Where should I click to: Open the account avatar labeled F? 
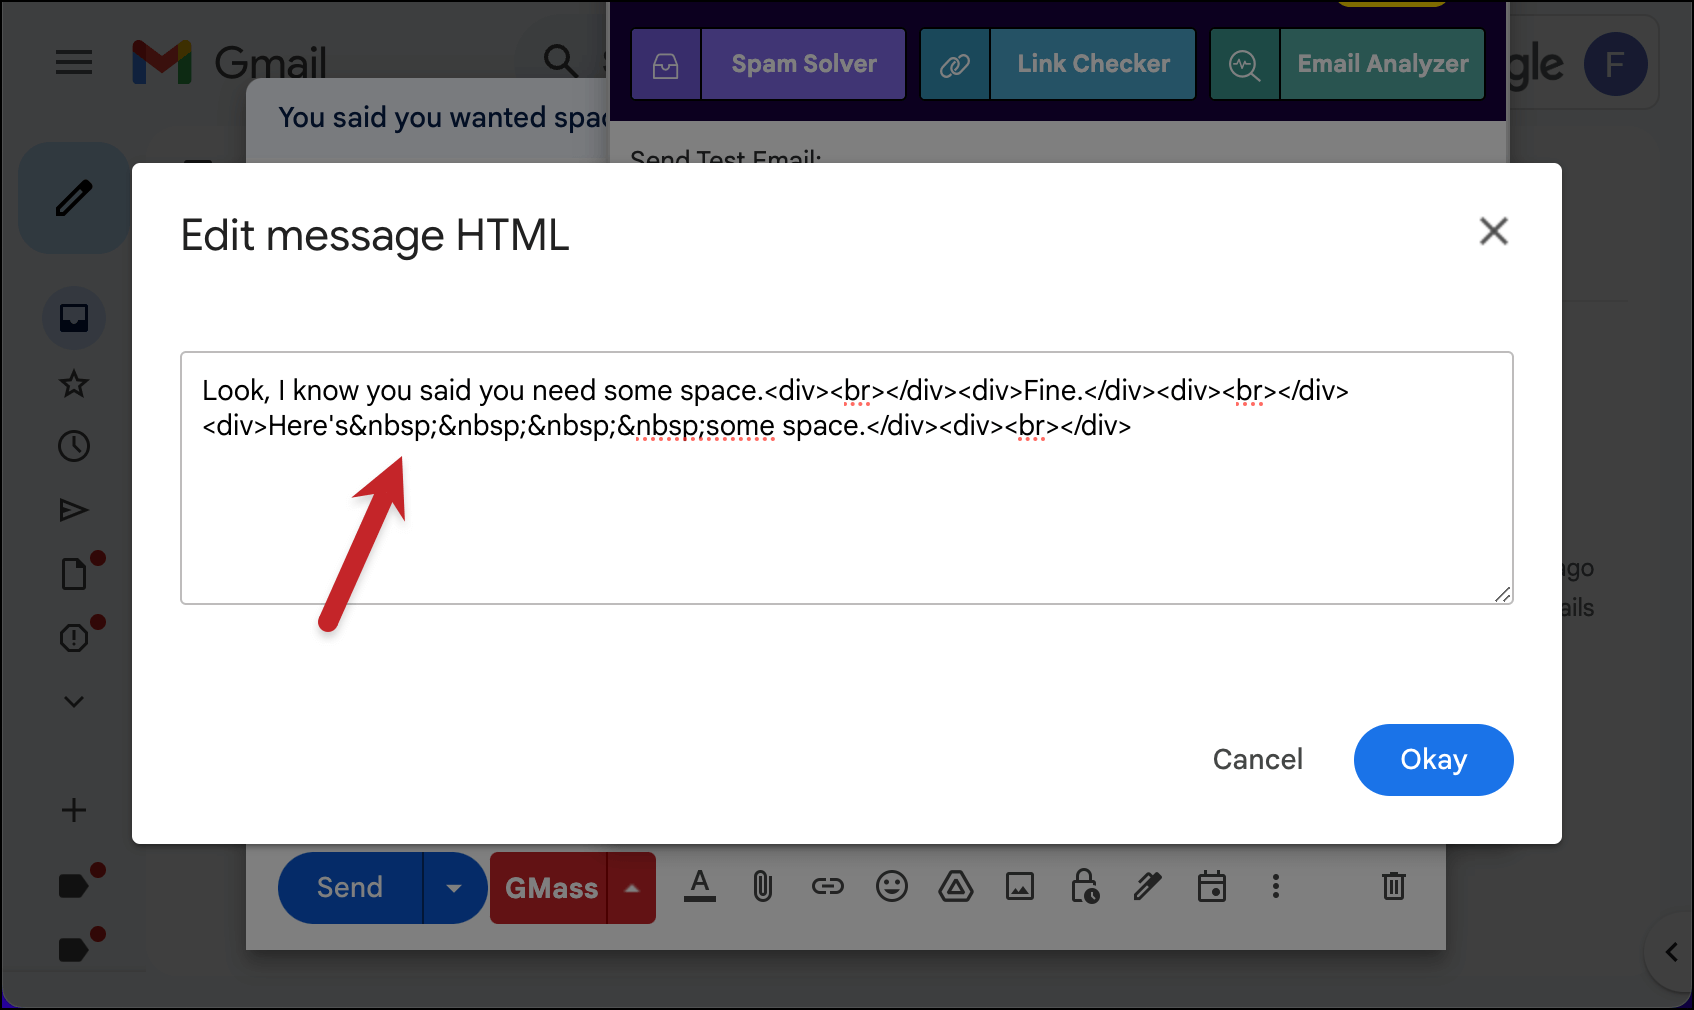[x=1615, y=64]
